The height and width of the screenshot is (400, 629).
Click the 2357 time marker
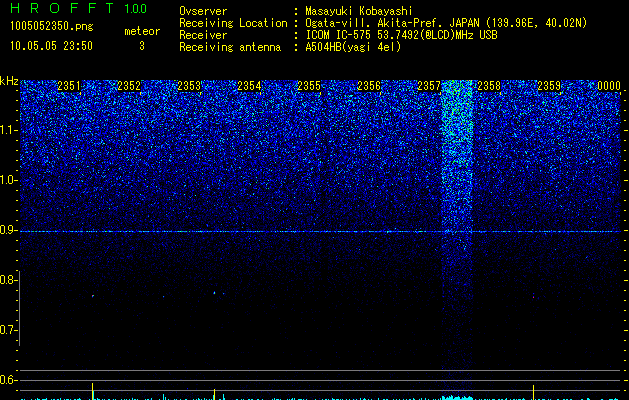pos(429,86)
